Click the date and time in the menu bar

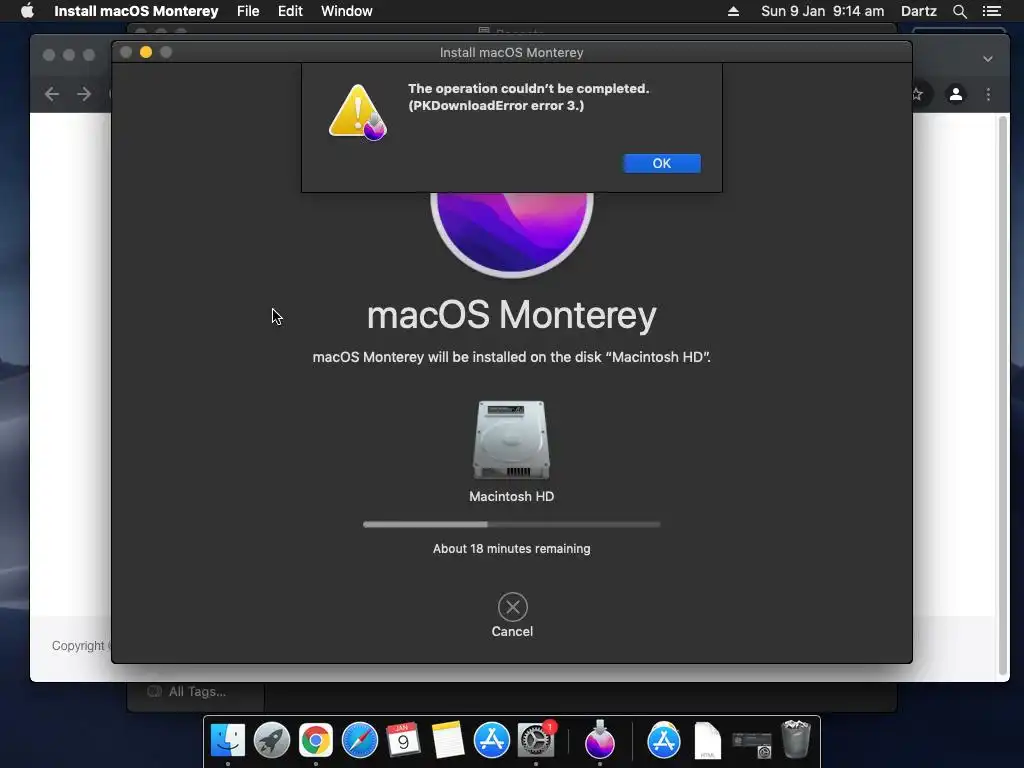coord(822,11)
